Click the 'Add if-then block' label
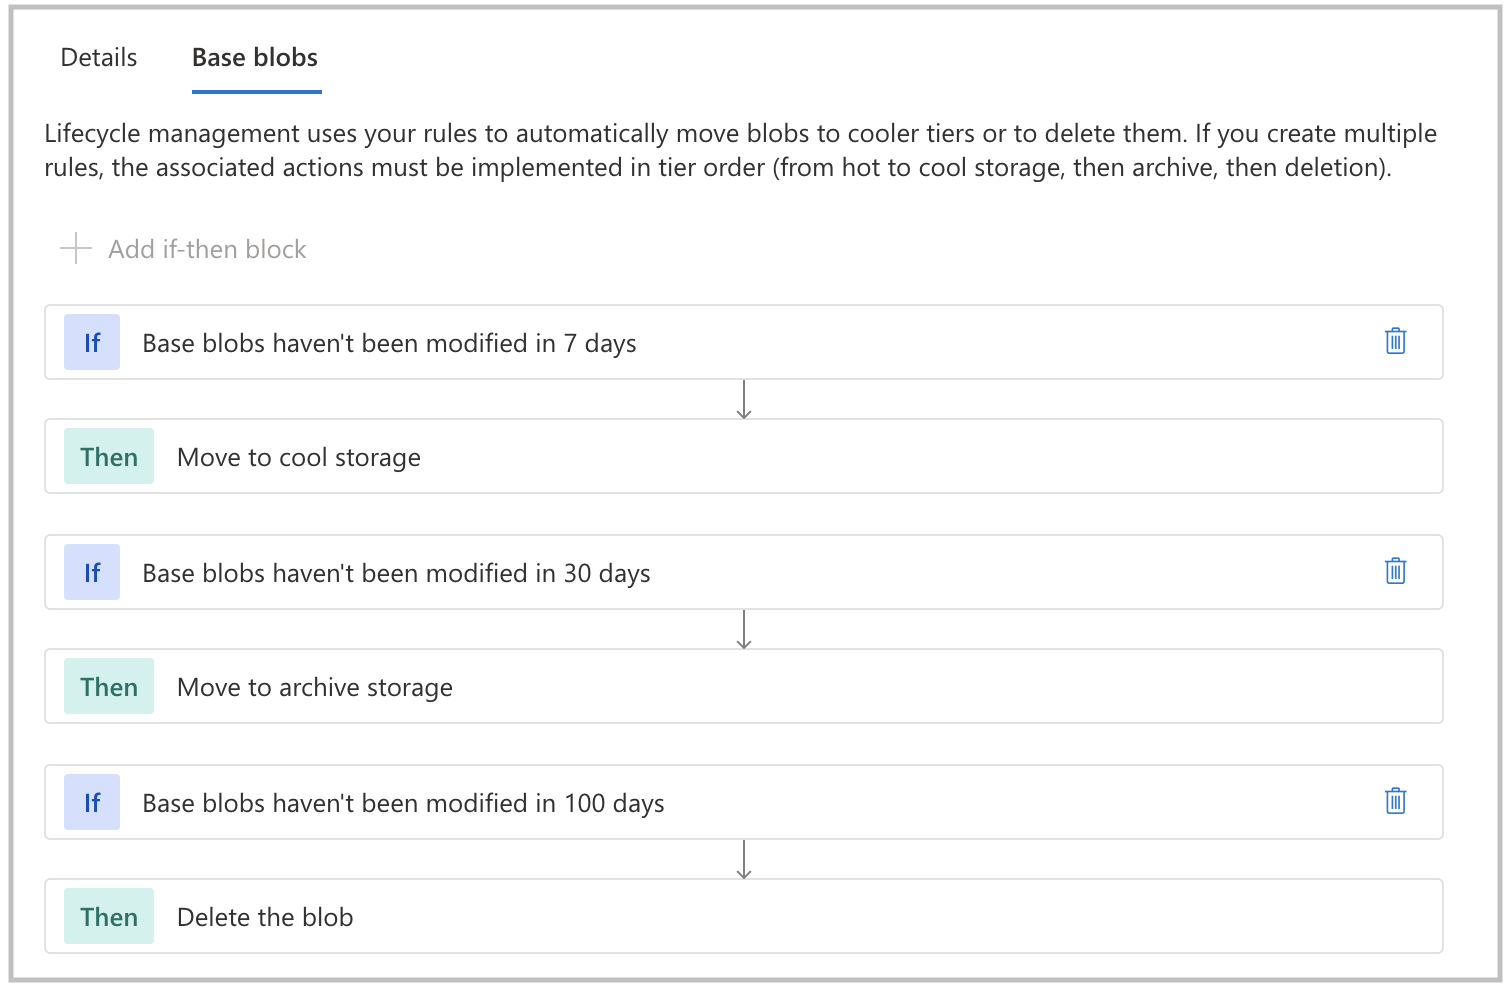Viewport: 1510px width, 994px height. point(207,249)
